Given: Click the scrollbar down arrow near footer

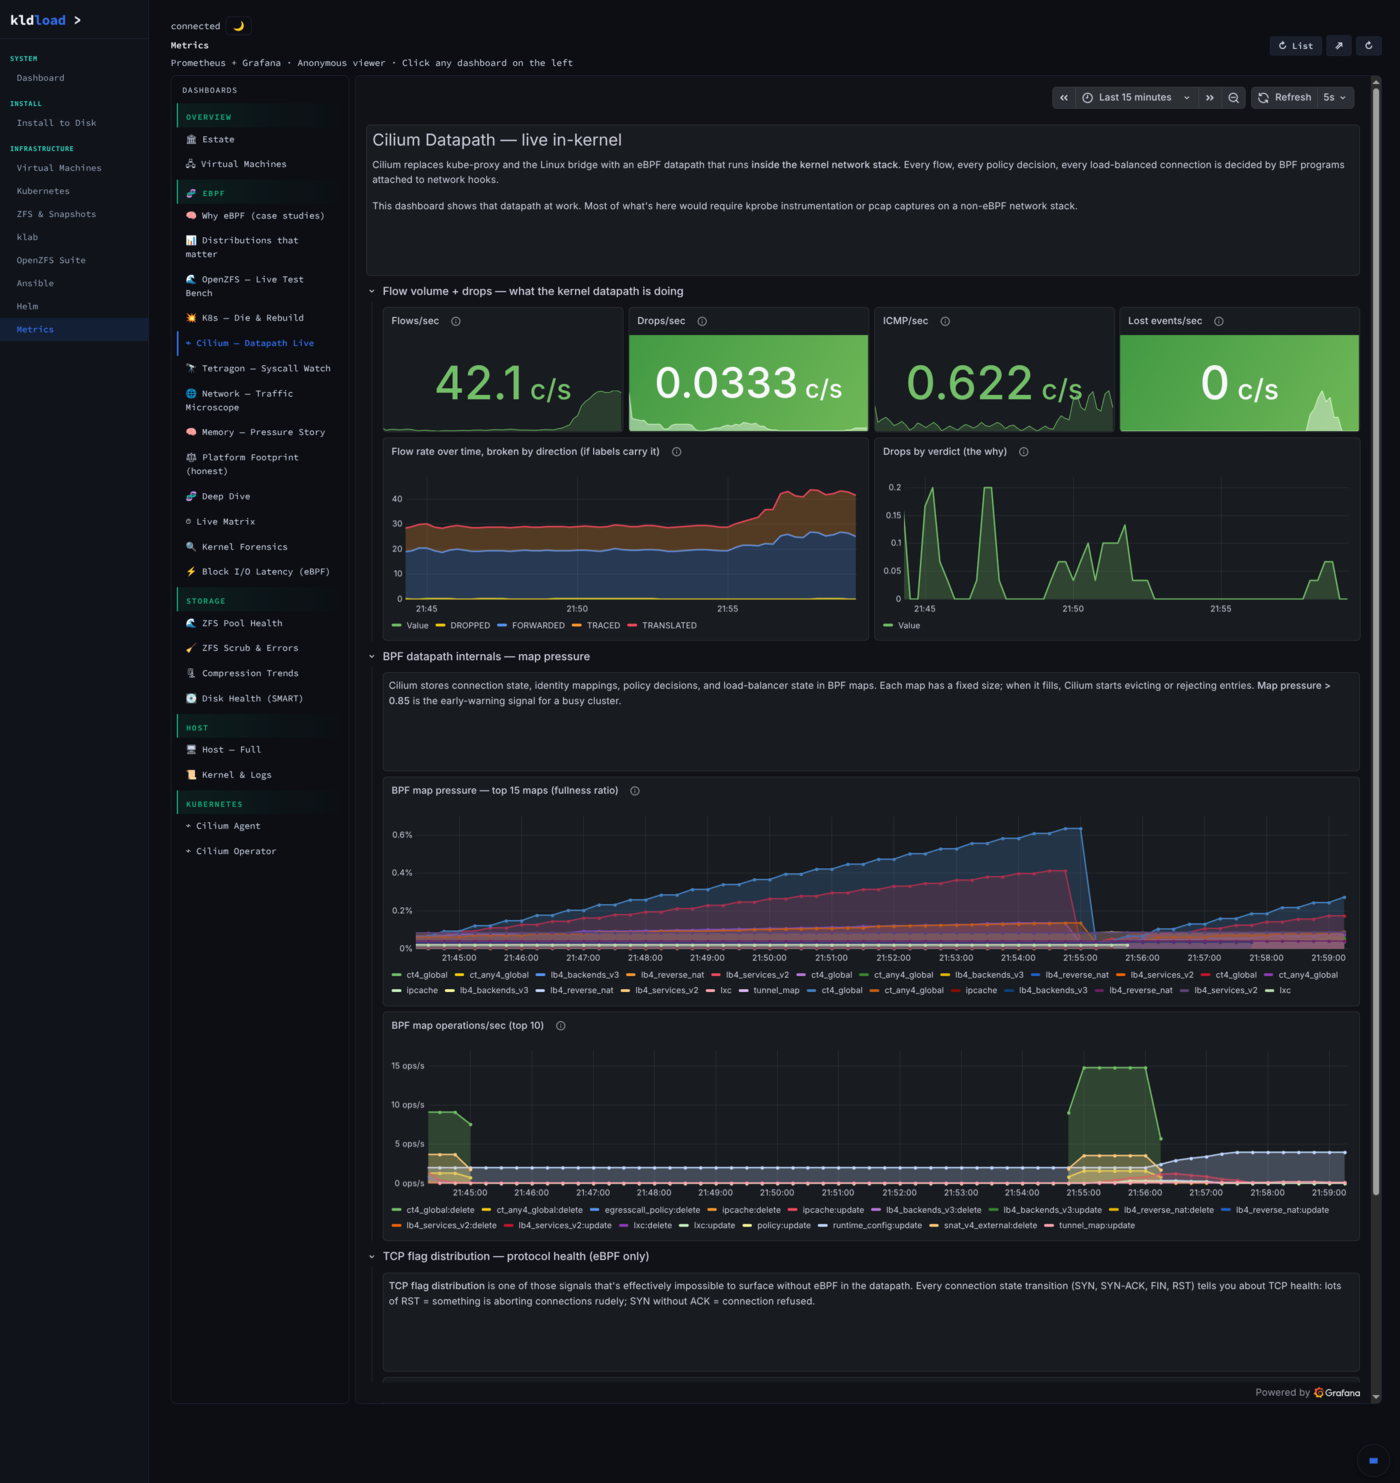Looking at the screenshot, I should pos(1376,1397).
